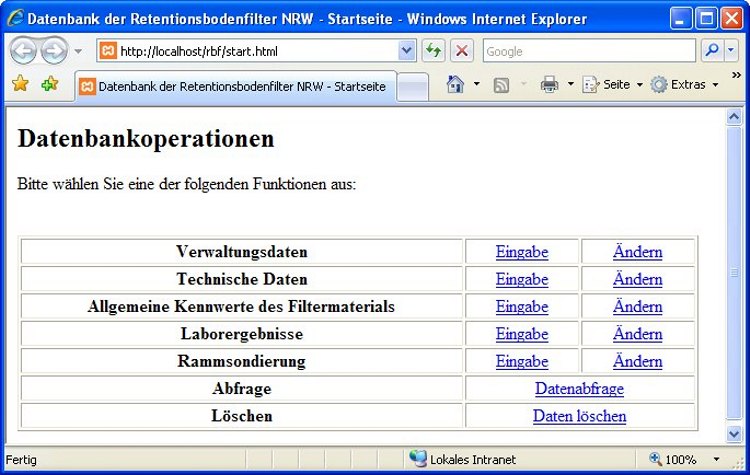Click the magnifier Search button
This screenshot has width=750, height=475.
click(712, 51)
